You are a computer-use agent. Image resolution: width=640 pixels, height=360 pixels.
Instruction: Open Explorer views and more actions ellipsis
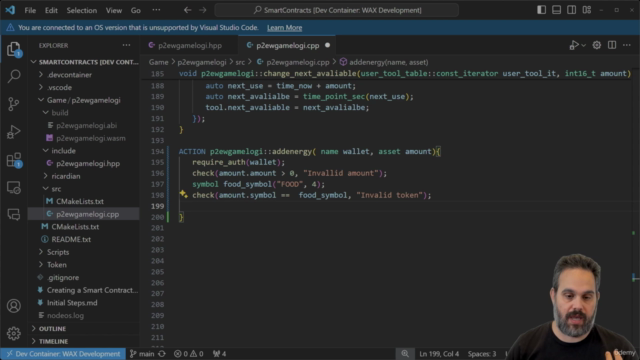(127, 45)
